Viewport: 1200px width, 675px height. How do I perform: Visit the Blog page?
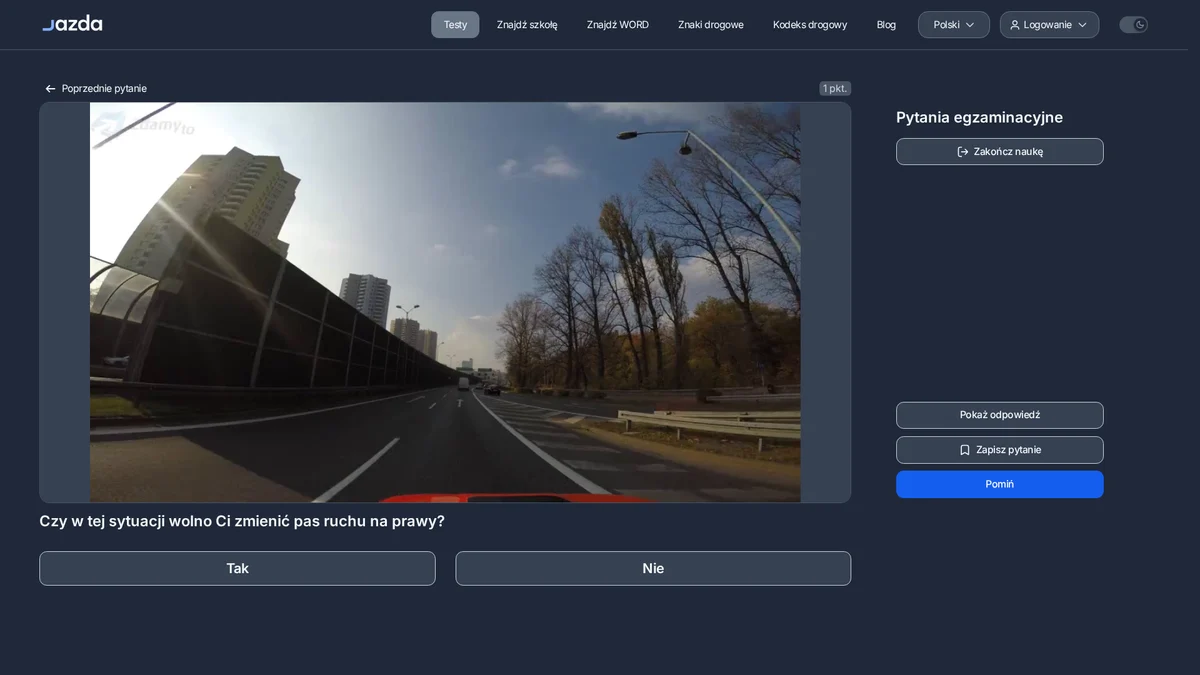coord(886,25)
